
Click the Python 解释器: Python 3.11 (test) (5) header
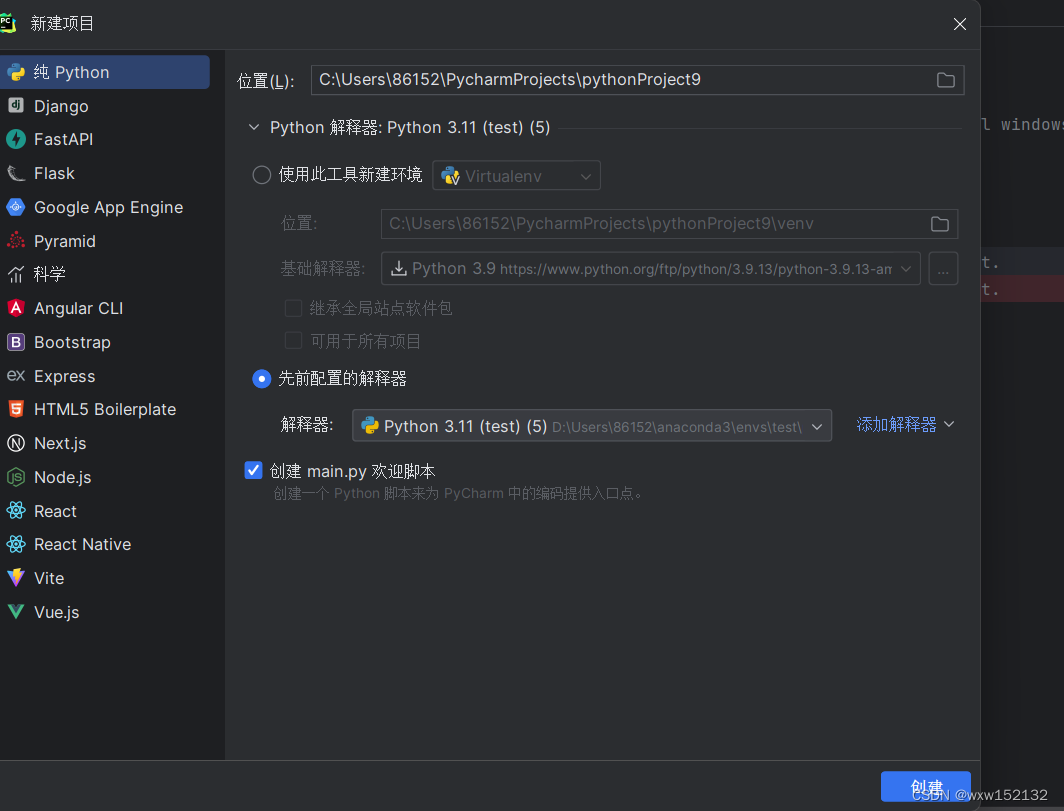(x=410, y=128)
